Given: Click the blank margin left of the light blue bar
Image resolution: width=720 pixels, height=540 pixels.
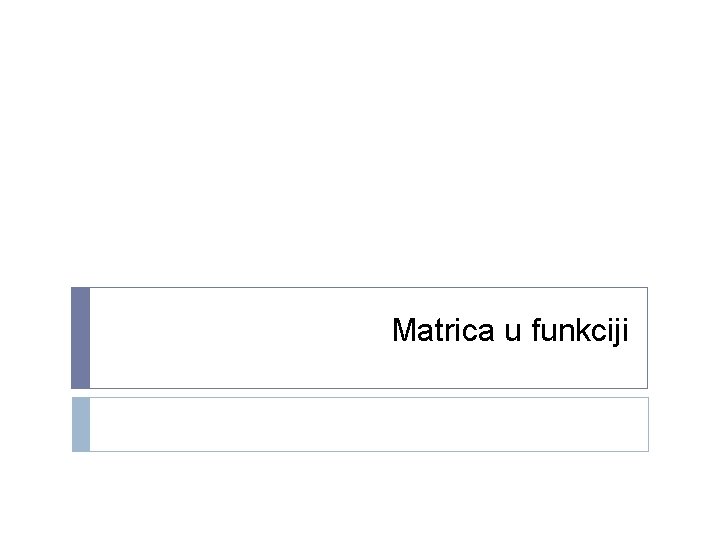Looking at the screenshot, I should [35, 424].
